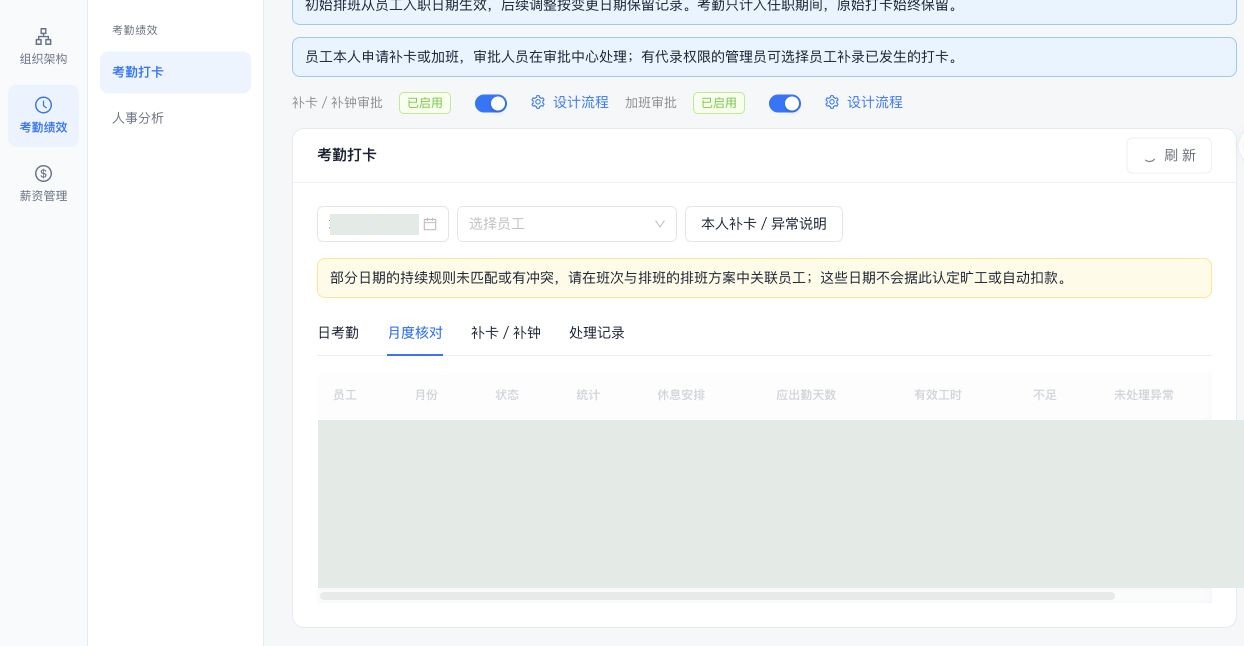The width and height of the screenshot is (1244, 646).
Task: Click the 有效工时 column header
Action: coord(938,395)
